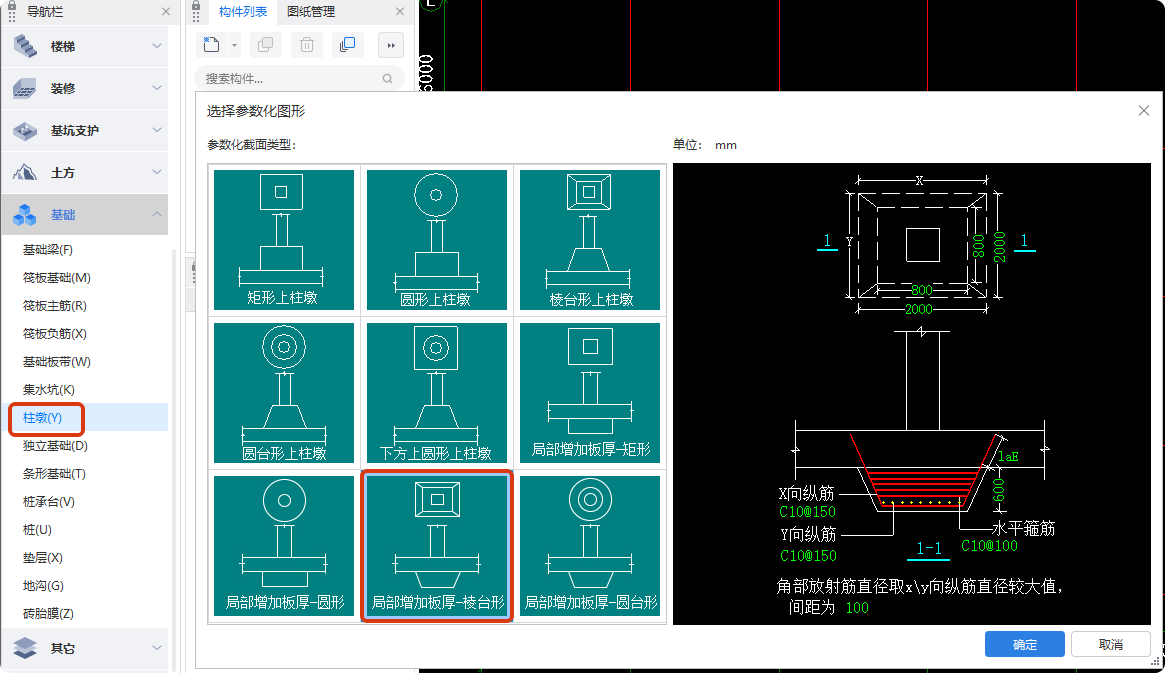This screenshot has height=673, width=1165.
Task: Click the Y向纵筋 C10@150 value
Action: point(808,556)
